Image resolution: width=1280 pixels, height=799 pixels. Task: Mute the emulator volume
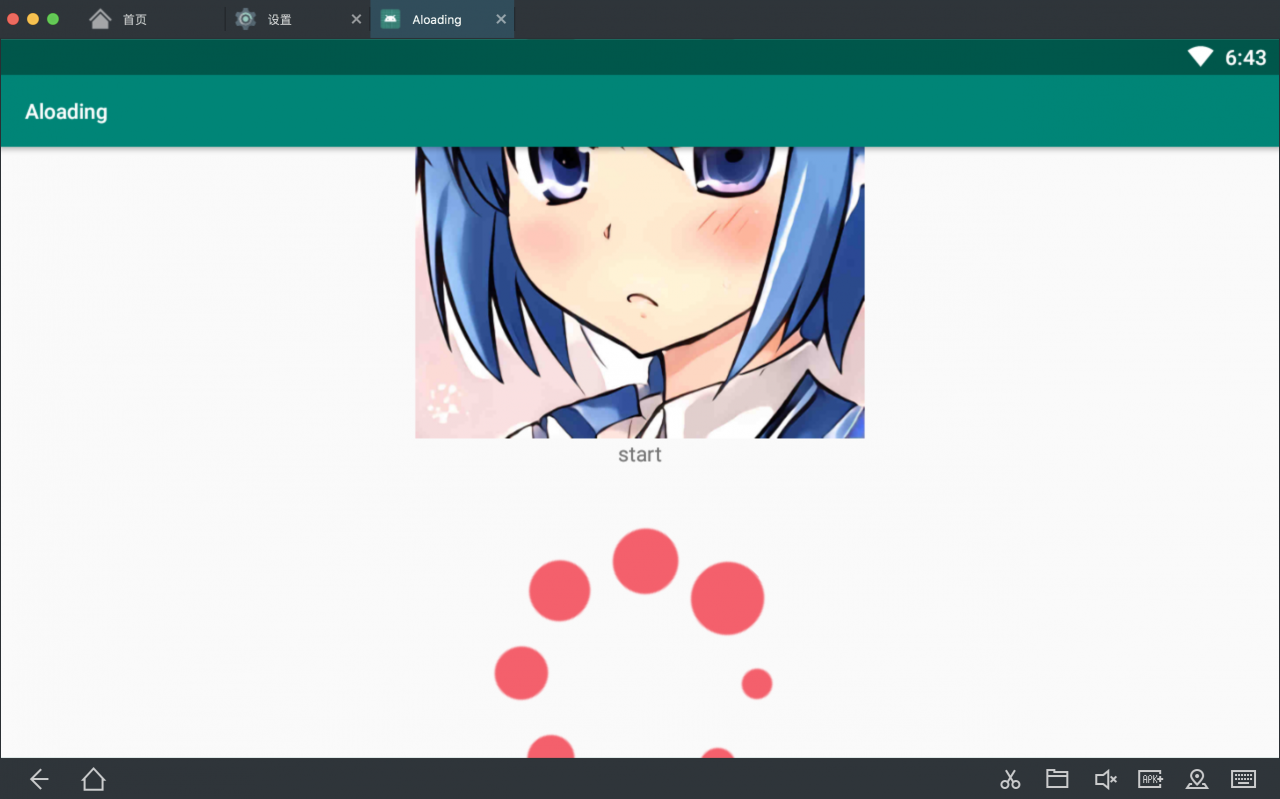(1105, 779)
